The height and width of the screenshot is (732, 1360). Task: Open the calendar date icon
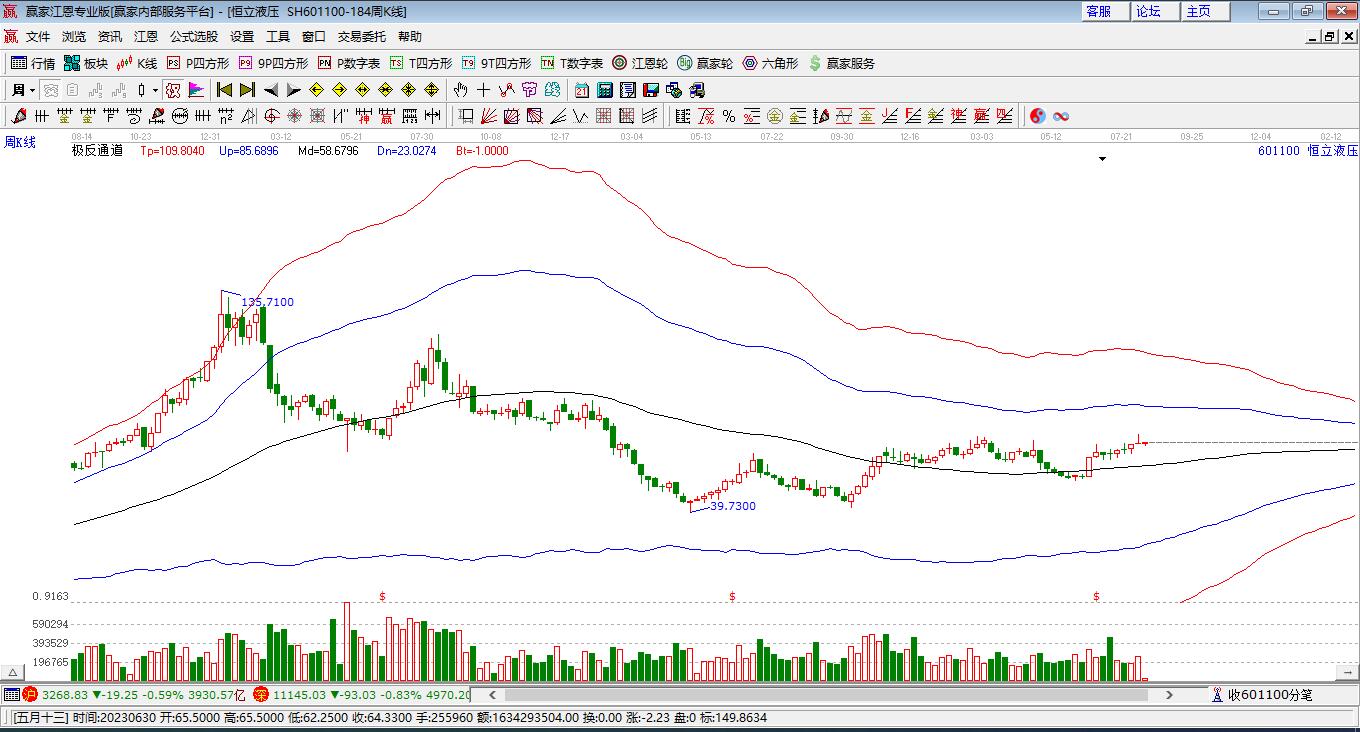pos(581,90)
